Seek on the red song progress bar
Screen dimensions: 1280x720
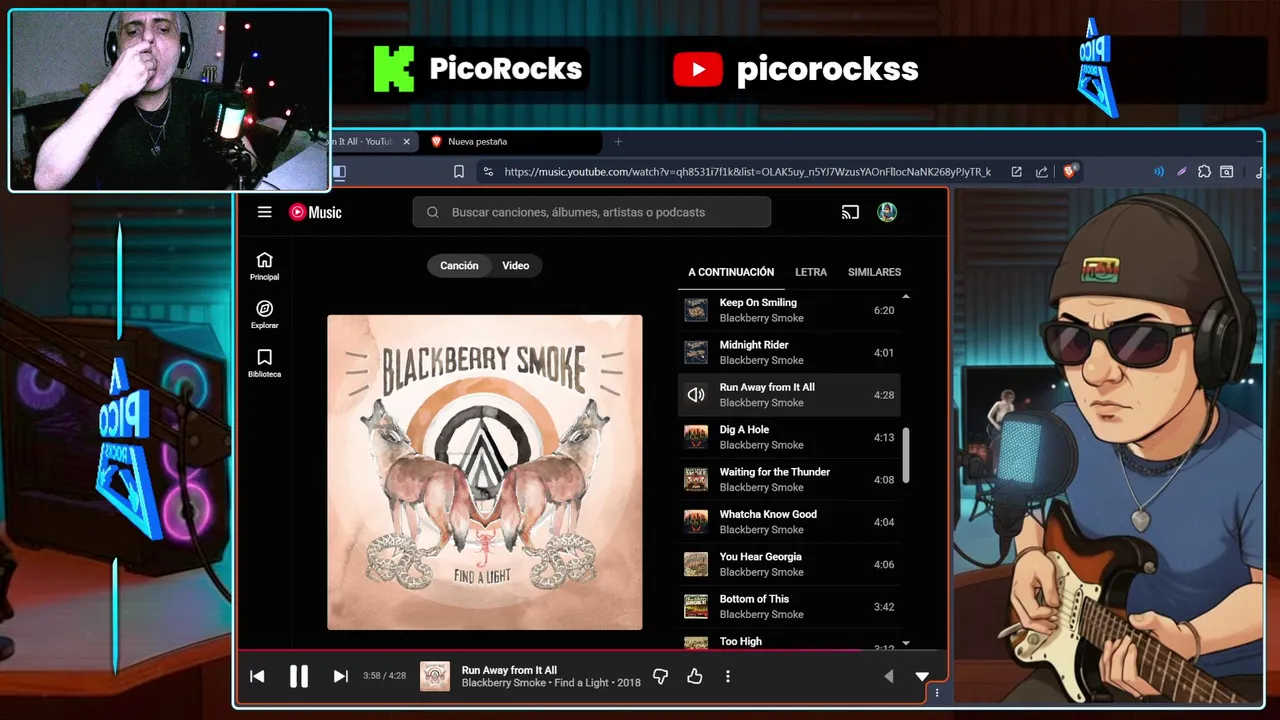tap(592, 651)
